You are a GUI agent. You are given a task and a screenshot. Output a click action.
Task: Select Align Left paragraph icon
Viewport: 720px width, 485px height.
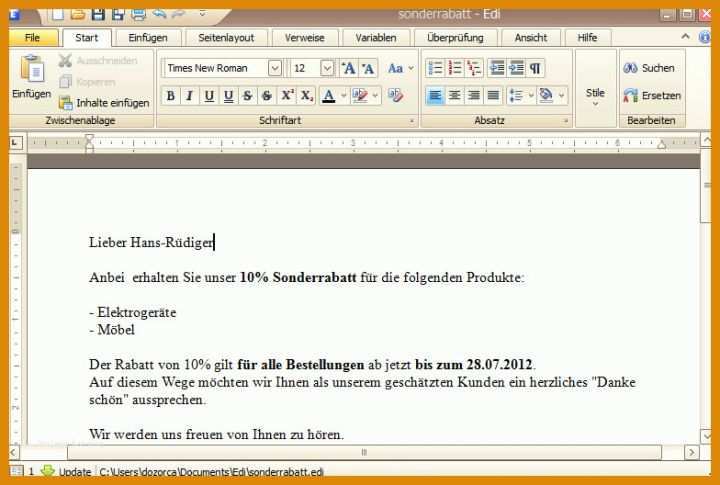(x=435, y=96)
